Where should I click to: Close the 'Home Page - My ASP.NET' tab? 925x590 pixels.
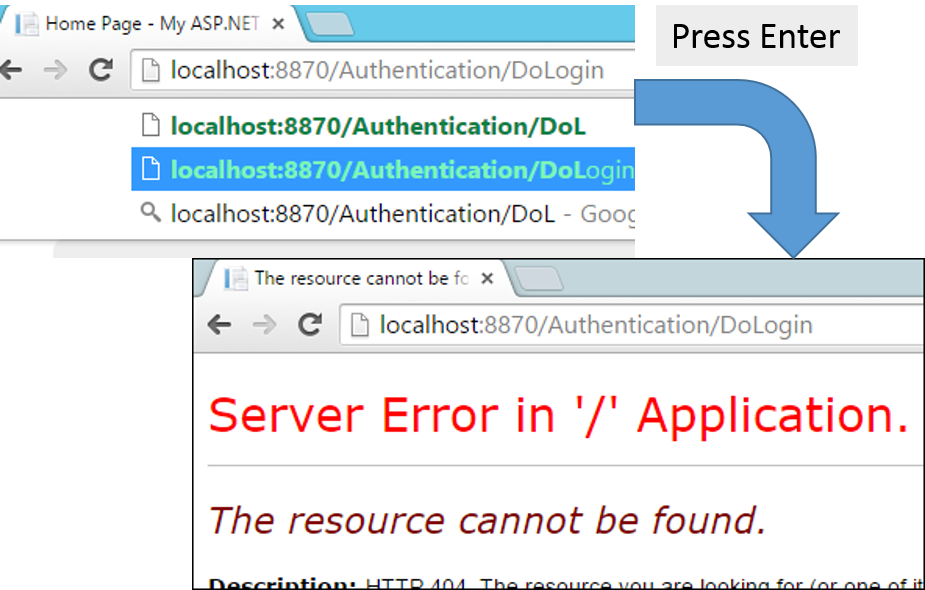278,24
